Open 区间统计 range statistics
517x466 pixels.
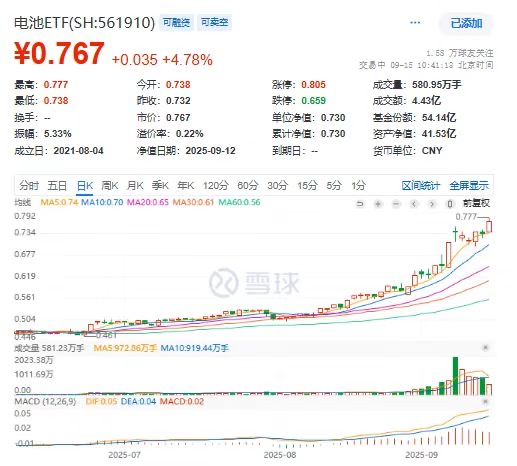point(421,185)
